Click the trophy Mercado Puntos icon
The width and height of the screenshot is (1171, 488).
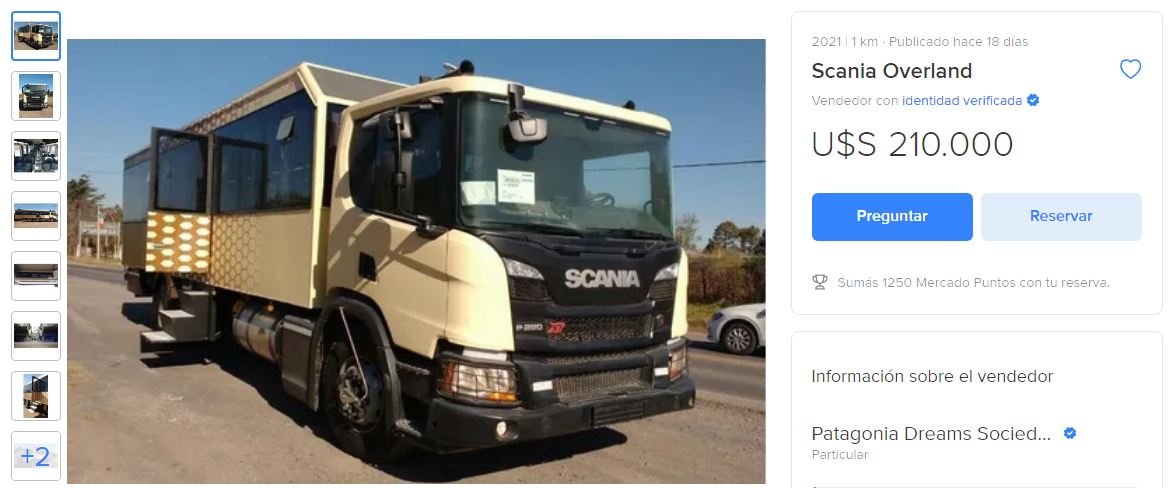(819, 282)
